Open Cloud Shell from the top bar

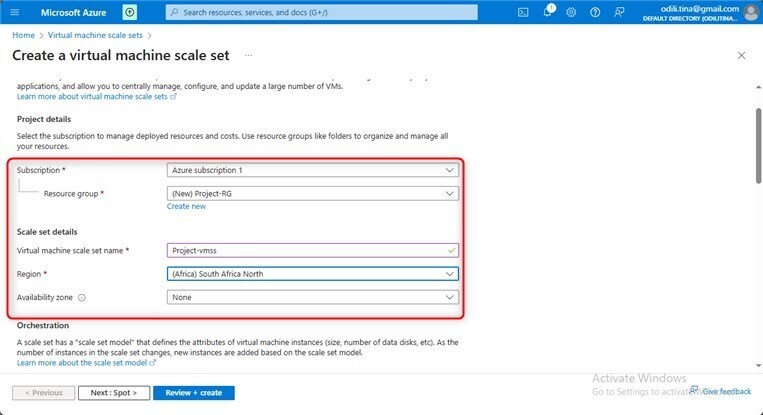[x=523, y=12]
